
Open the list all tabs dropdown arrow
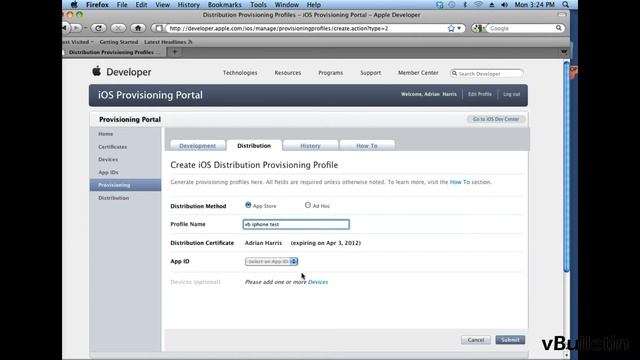click(x=564, y=52)
